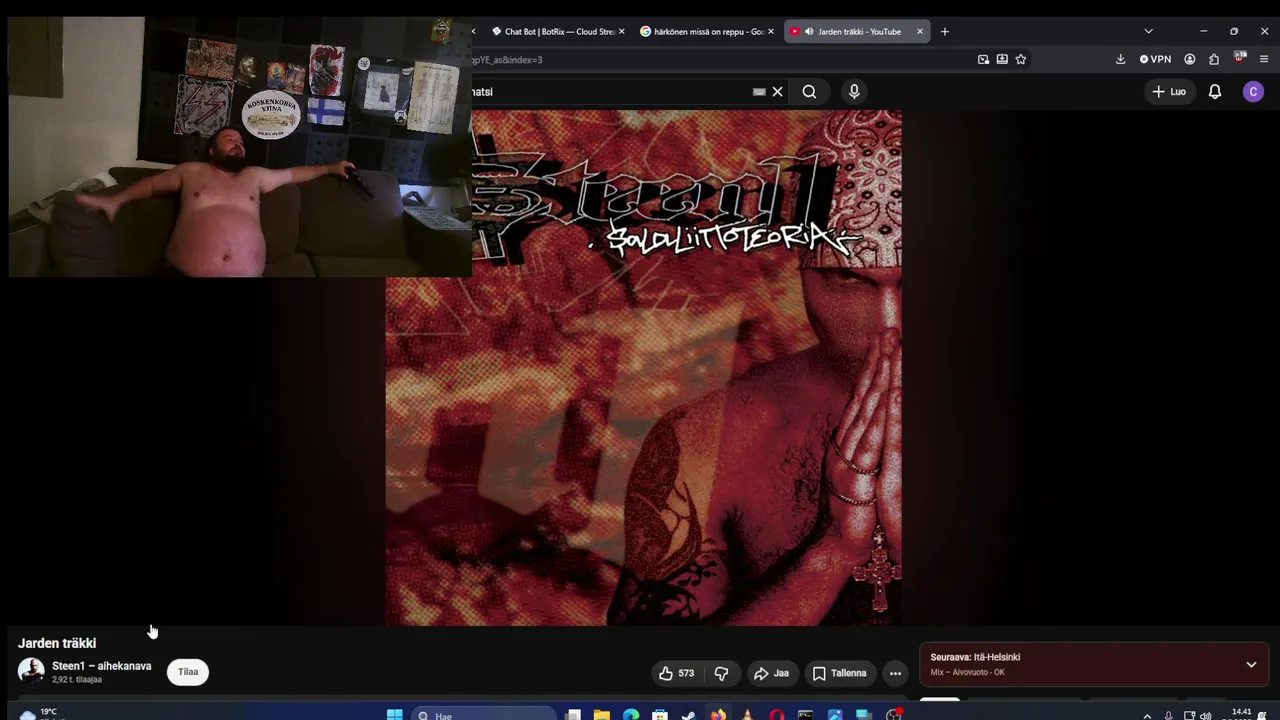
Task: Play or pause the Steen1 video
Action: (x=643, y=368)
